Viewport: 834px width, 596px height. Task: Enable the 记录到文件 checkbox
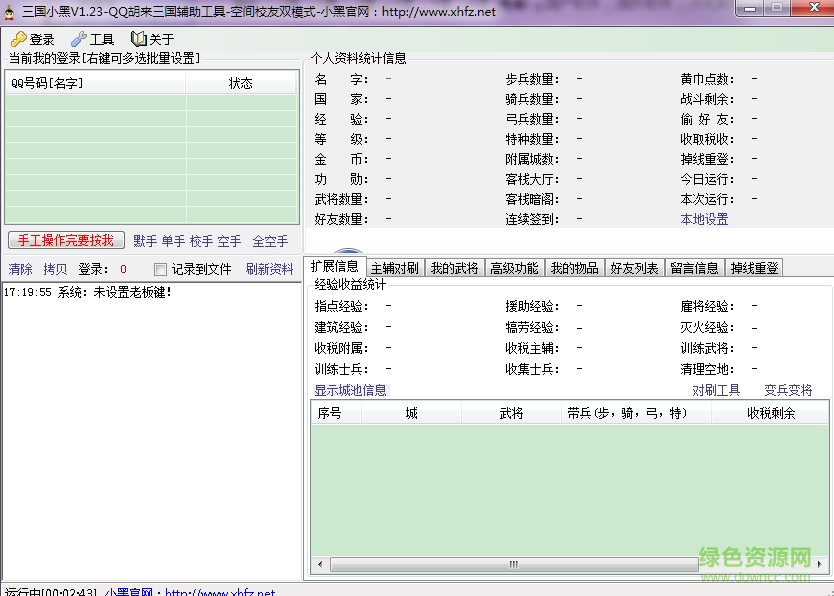(159, 269)
